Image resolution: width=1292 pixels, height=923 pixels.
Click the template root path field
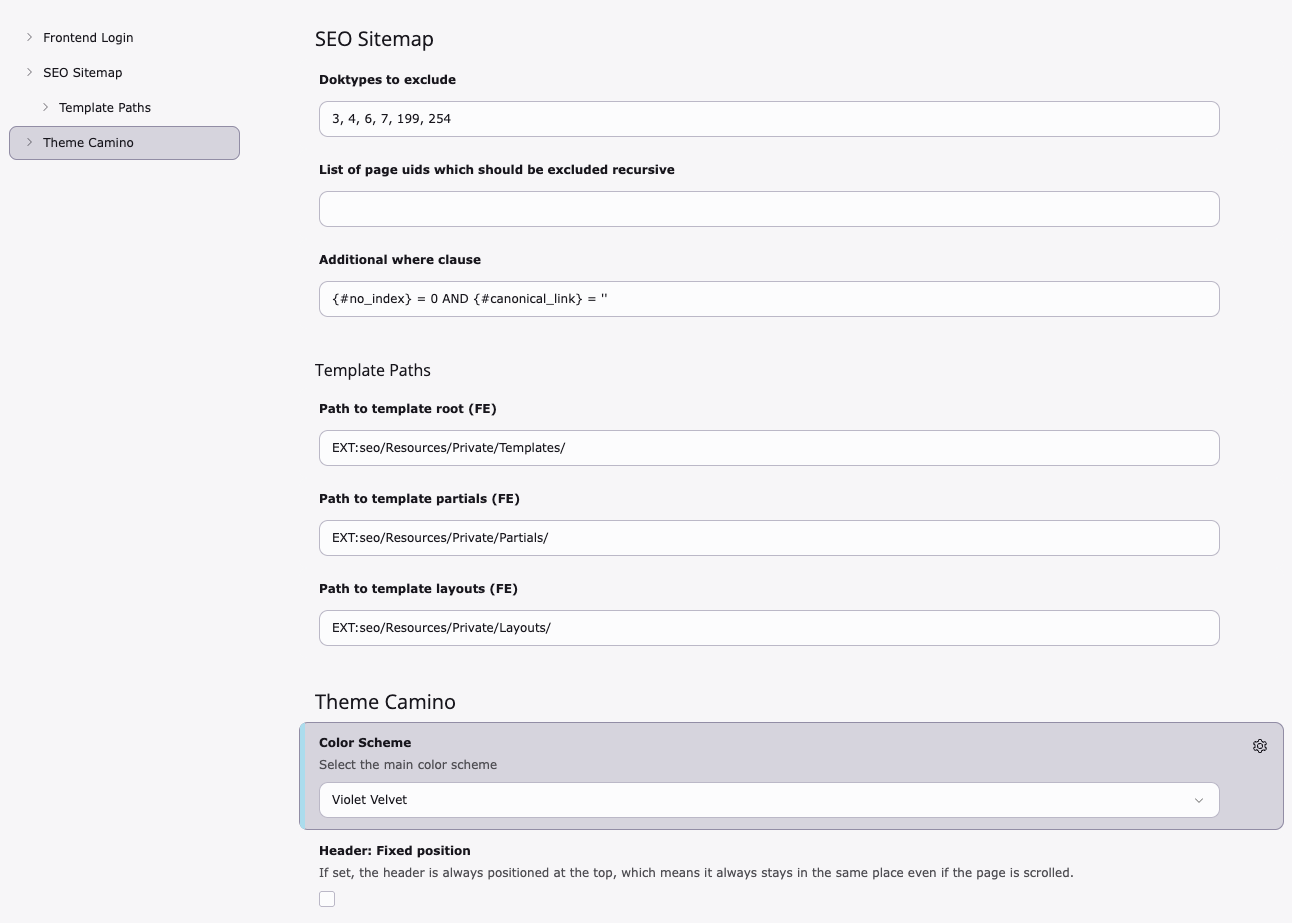pyautogui.click(x=768, y=447)
